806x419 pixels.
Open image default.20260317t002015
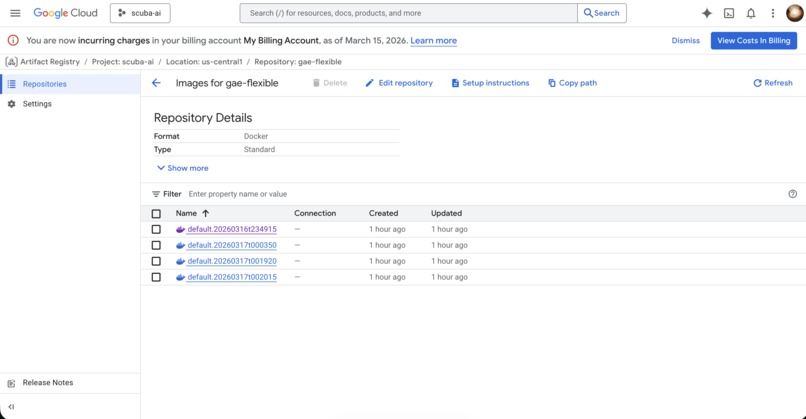point(232,277)
